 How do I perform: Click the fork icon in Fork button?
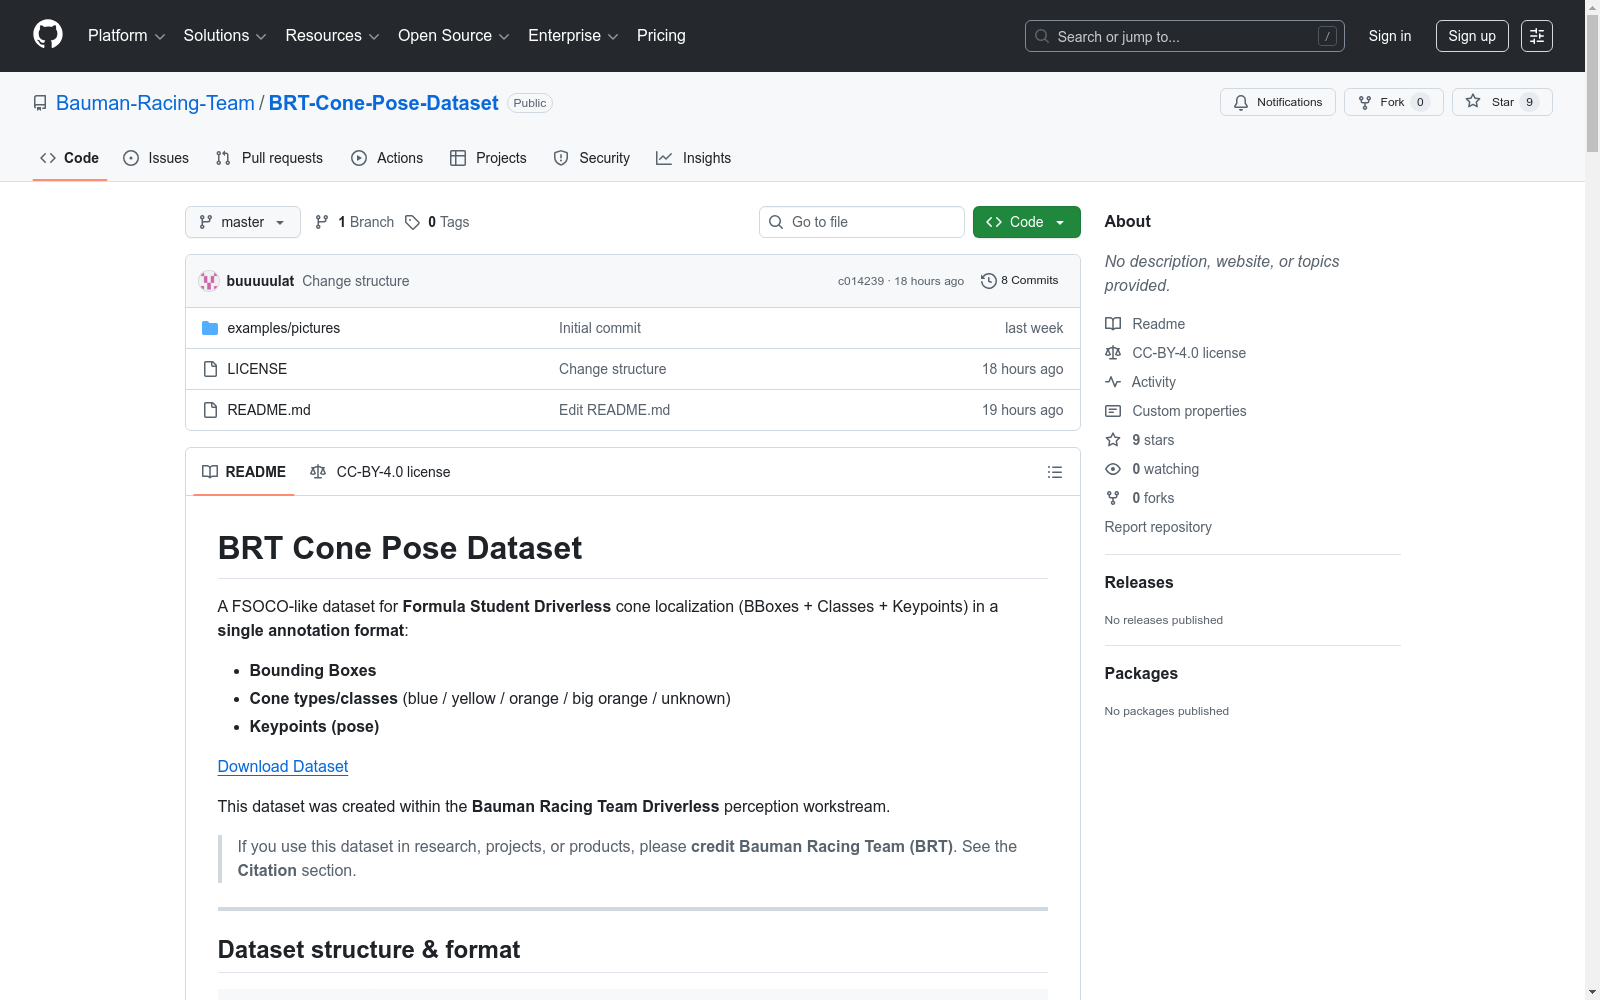click(x=1365, y=102)
